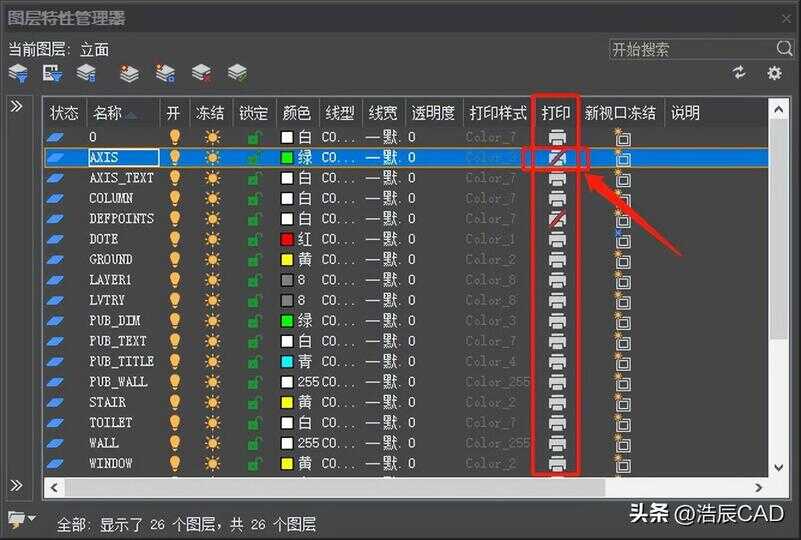Open the filter dropdown in status bar
Viewport: 801px width, 540px height.
pos(20,519)
